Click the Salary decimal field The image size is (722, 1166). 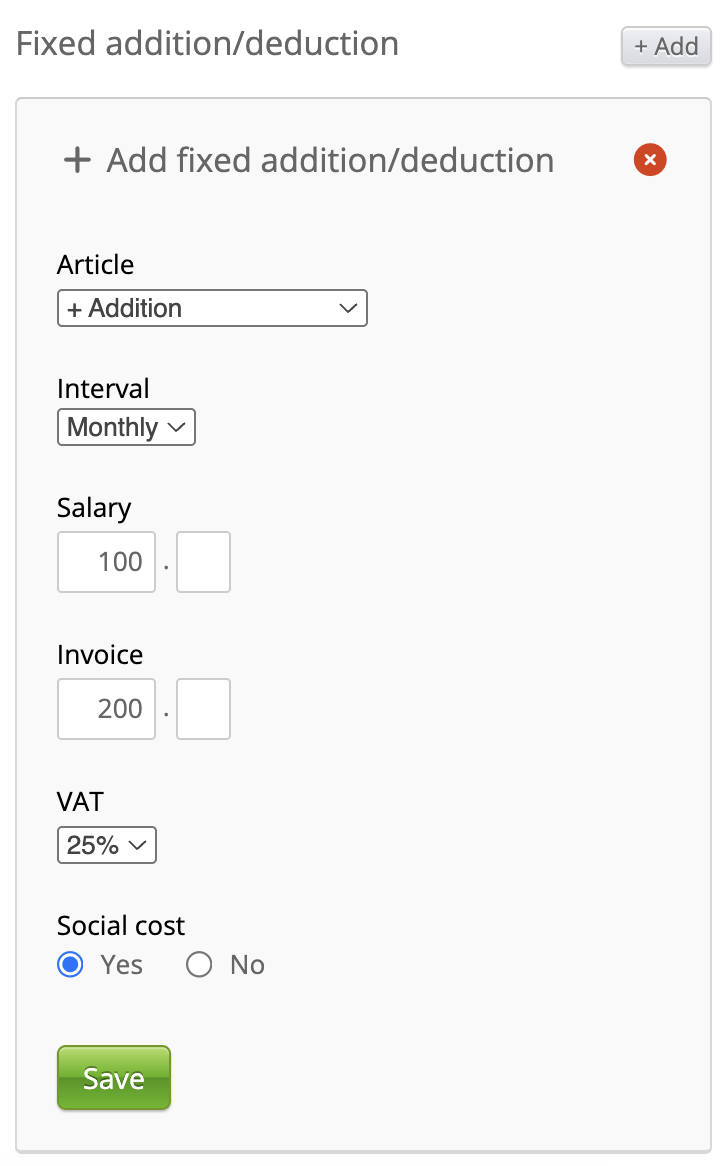pos(203,562)
